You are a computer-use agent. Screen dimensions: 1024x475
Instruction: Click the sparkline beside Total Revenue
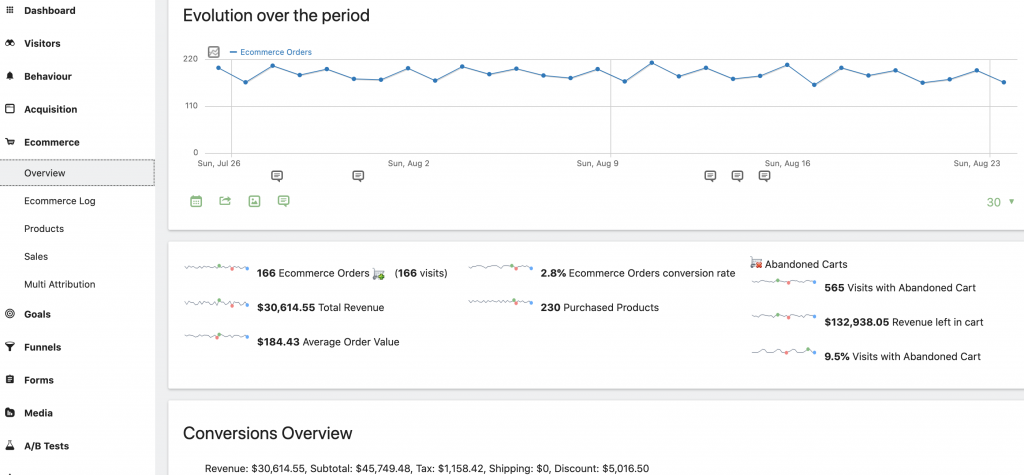point(217,303)
